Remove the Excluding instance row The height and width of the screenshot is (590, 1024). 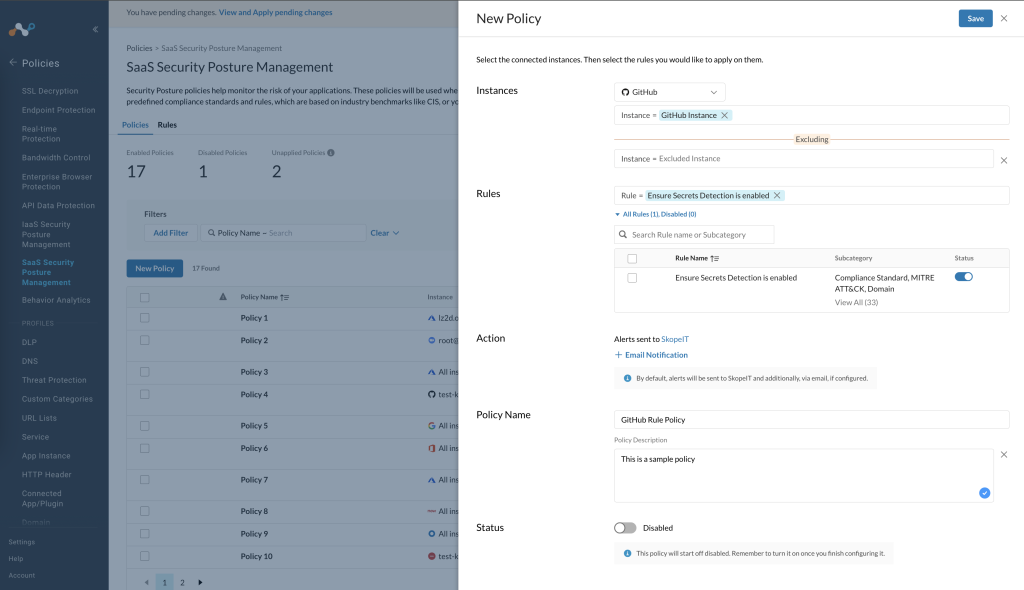(x=1004, y=160)
